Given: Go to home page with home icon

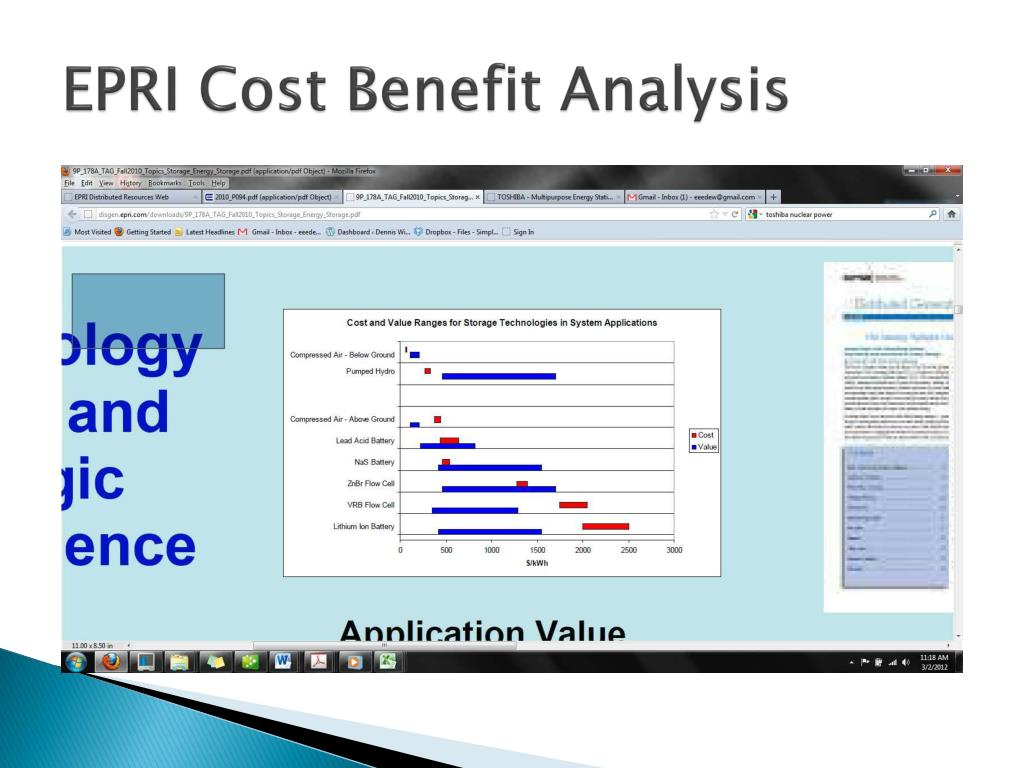Looking at the screenshot, I should pos(952,214).
